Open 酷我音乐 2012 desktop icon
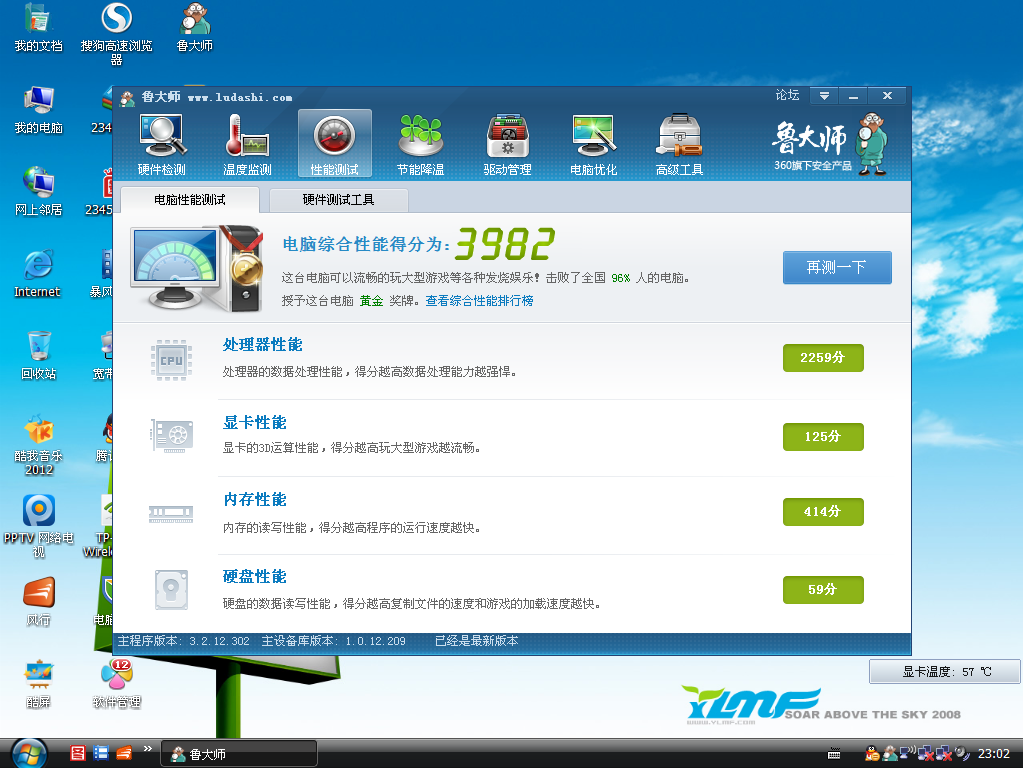 tap(38, 445)
